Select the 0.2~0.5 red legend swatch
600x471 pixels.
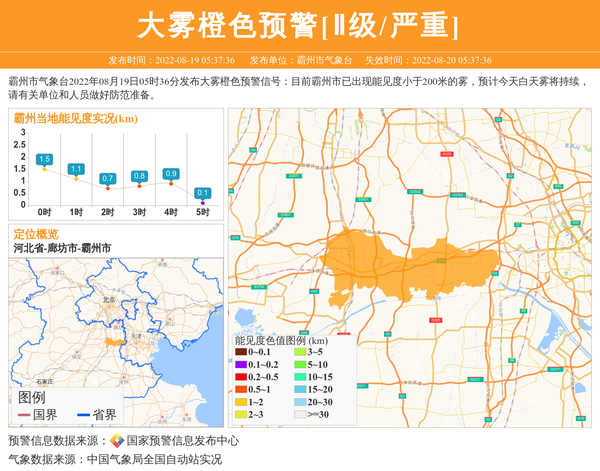241,377
